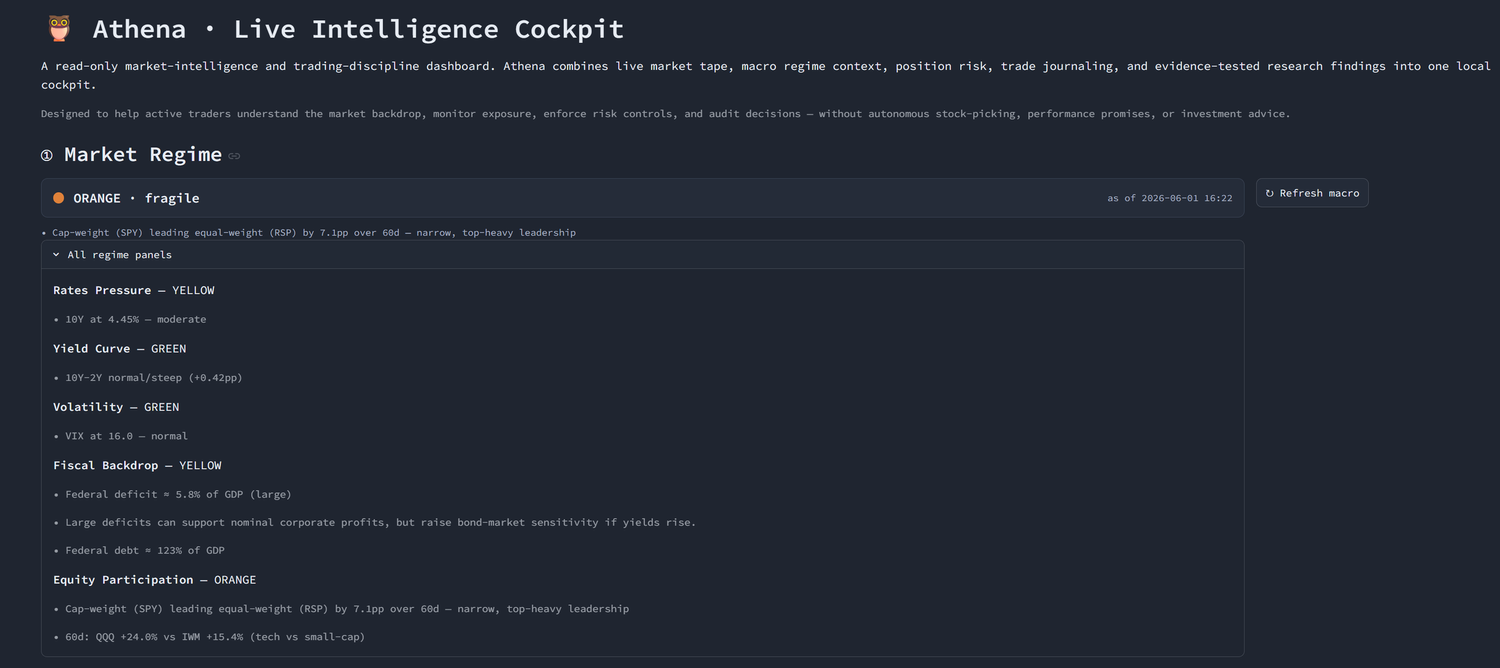Viewport: 1500px width, 668px height.
Task: Click the 'Athena · Live Intelligence Cockpit' title
Action: click(358, 29)
